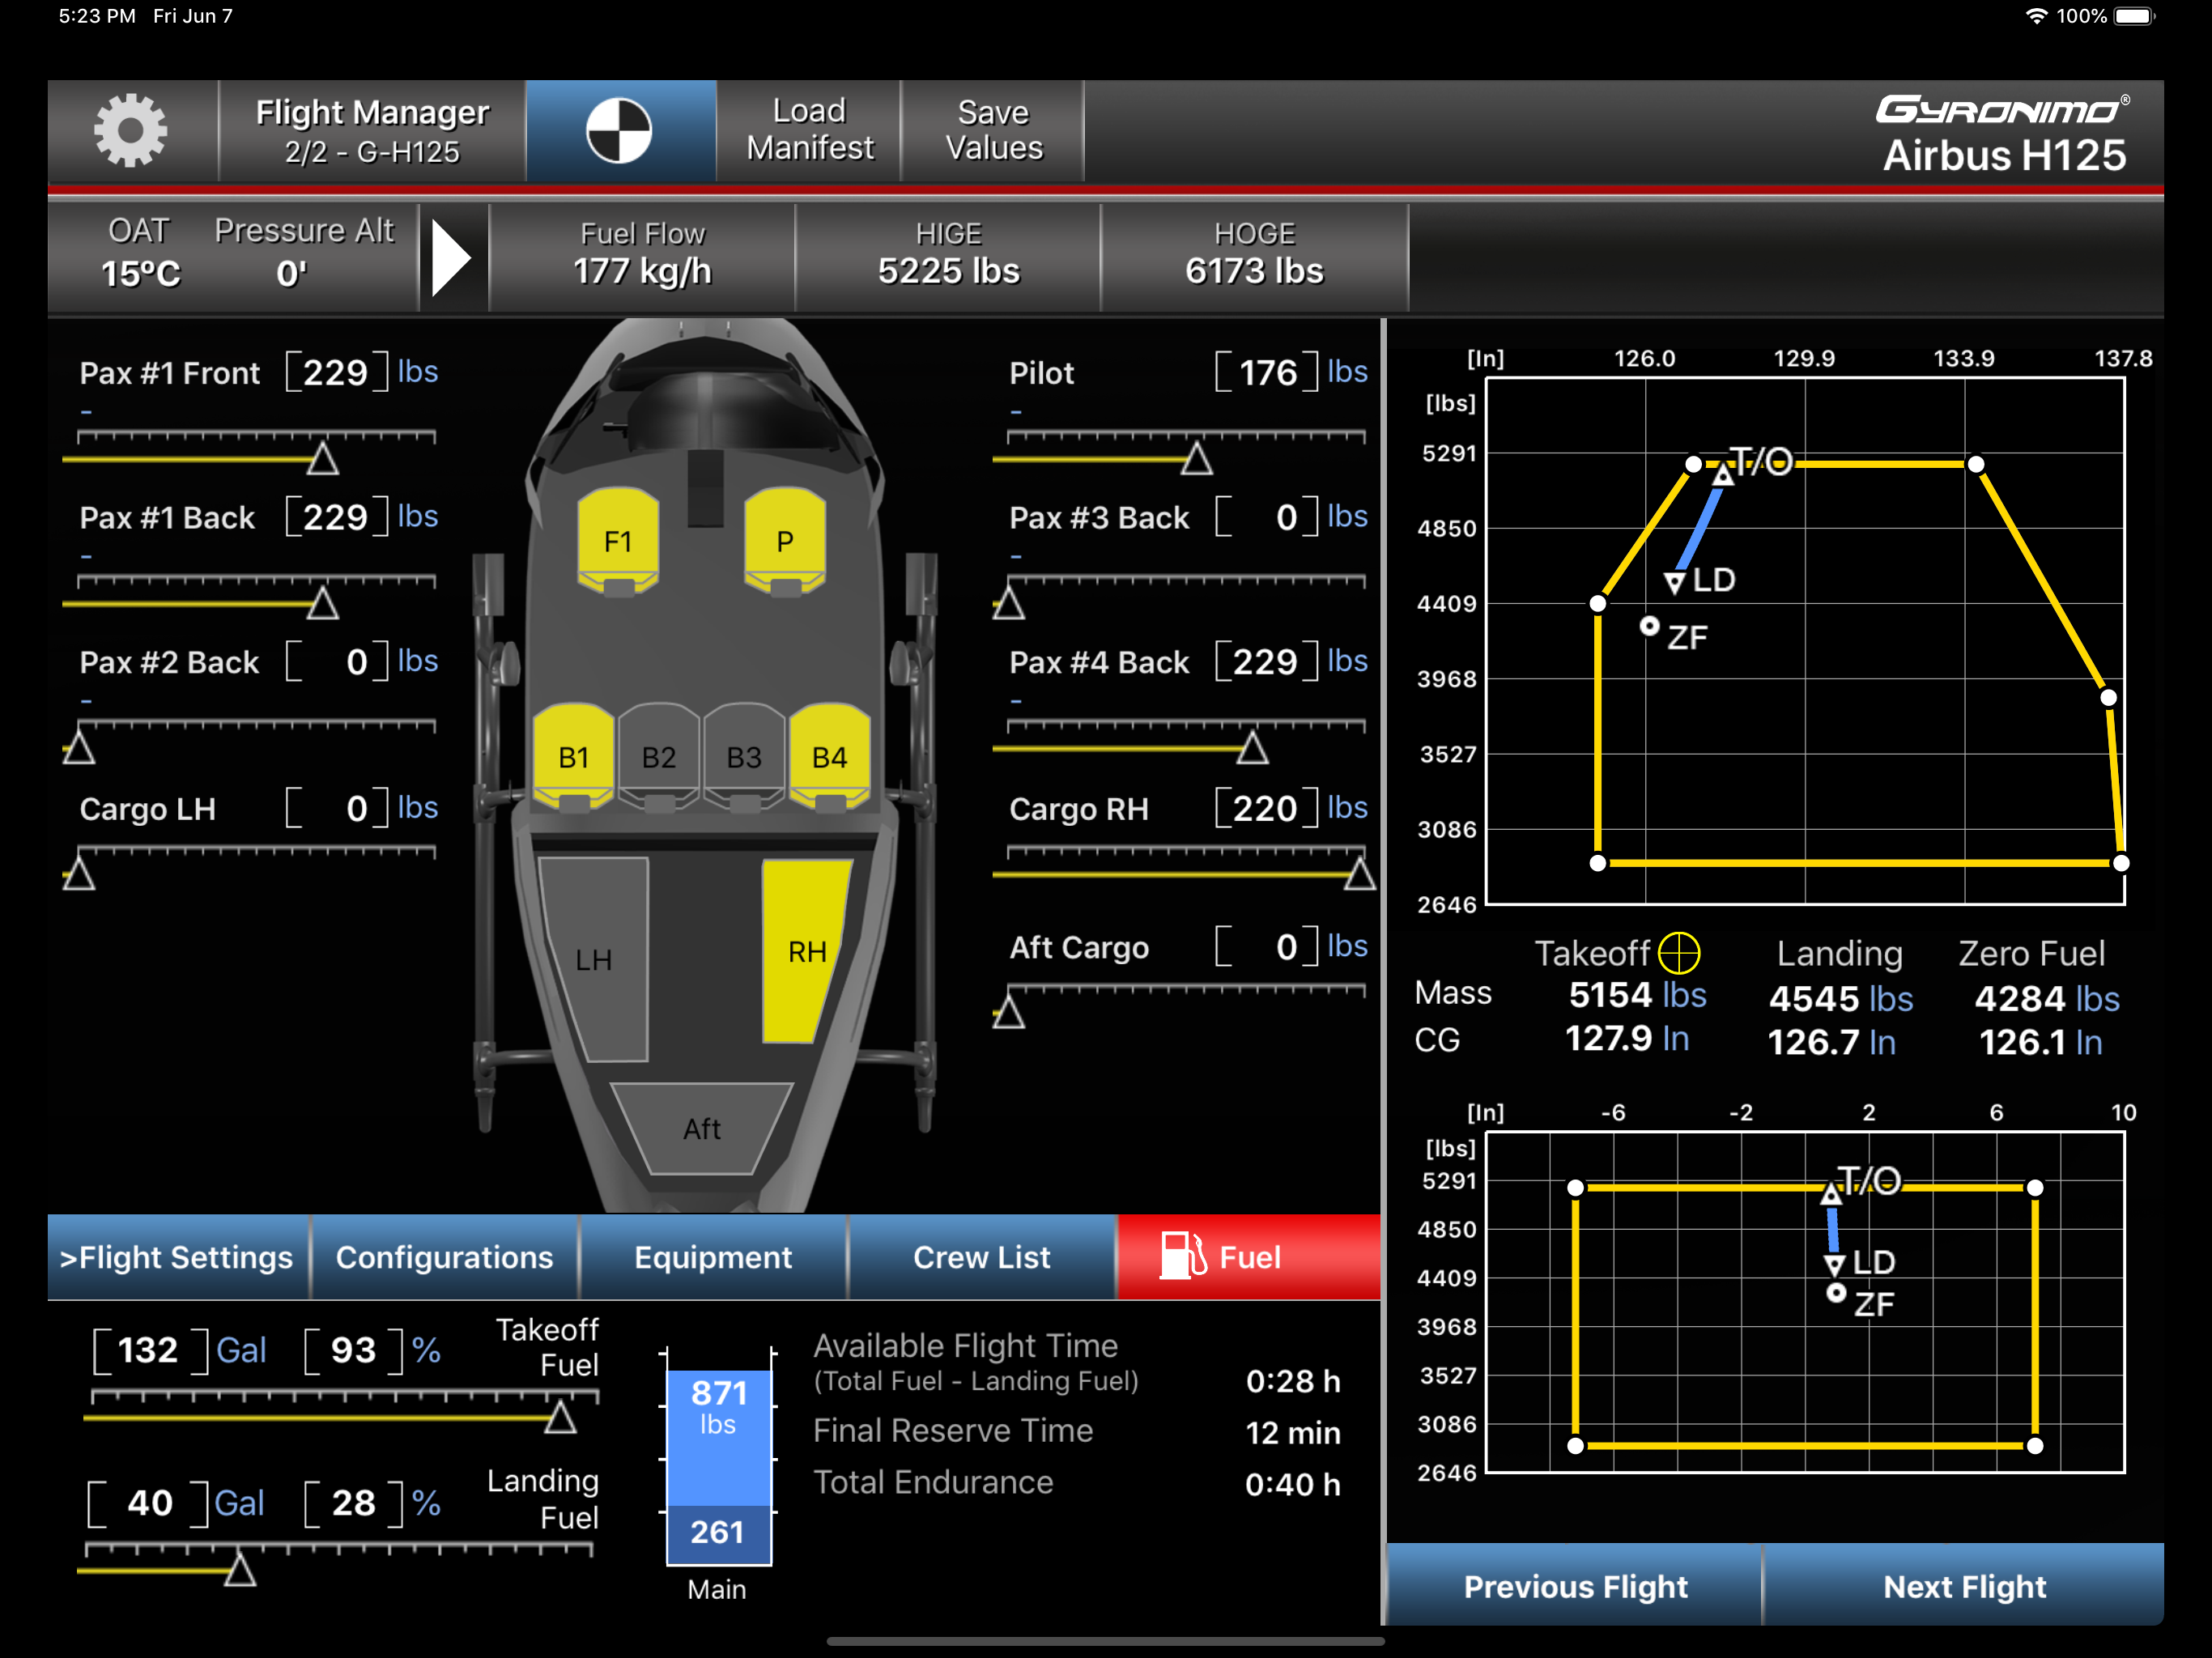Edit landing fuel gallons field

click(x=148, y=1503)
